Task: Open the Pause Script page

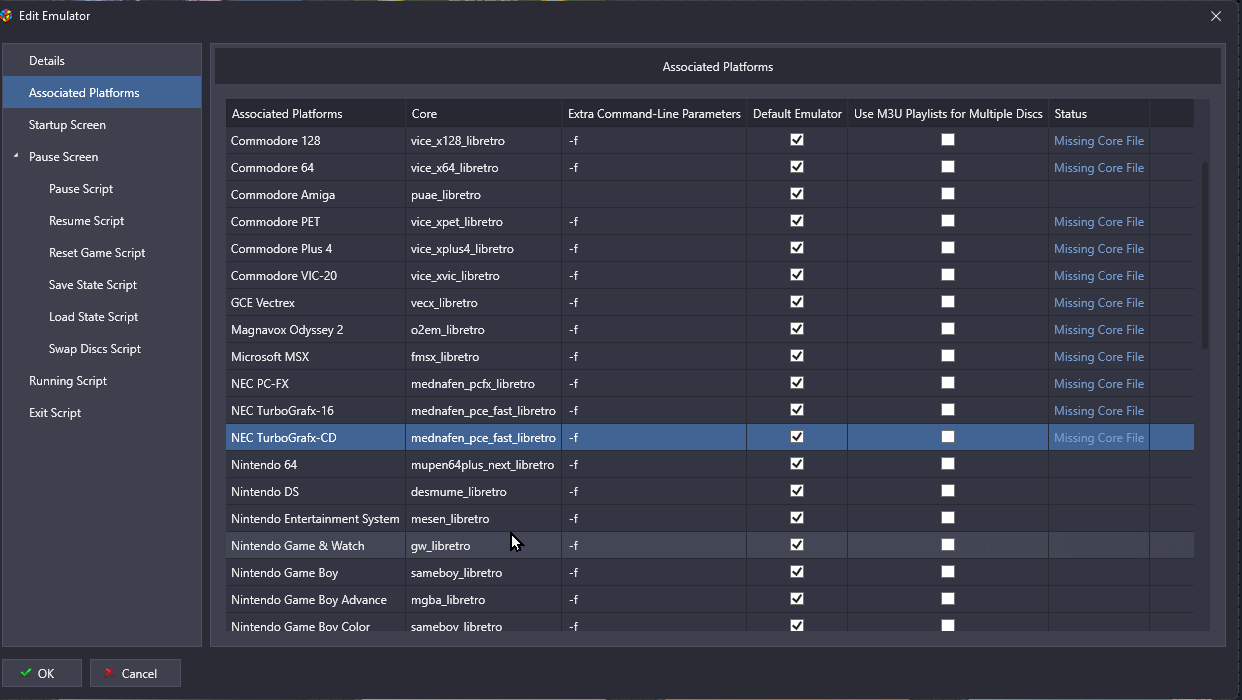Action: (x=81, y=189)
